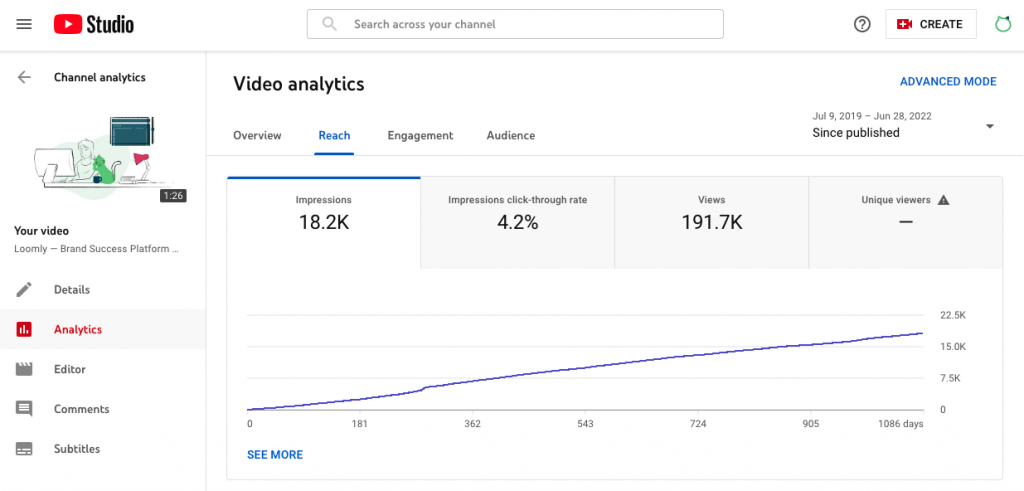Click the 22.5K axis label

point(952,315)
